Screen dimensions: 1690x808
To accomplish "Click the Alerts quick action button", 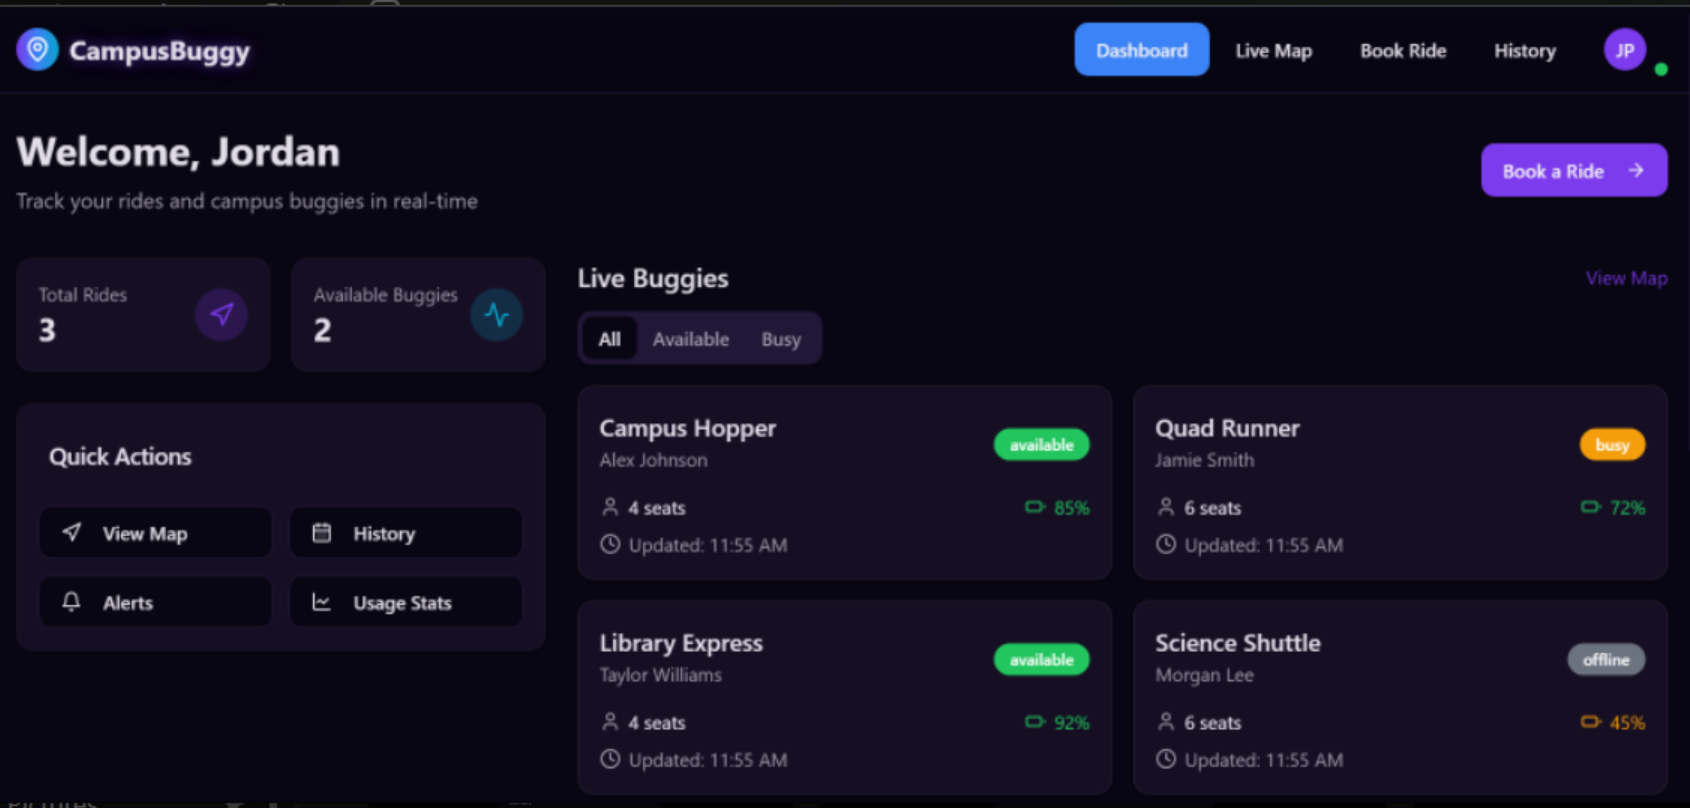I will pyautogui.click(x=155, y=602).
